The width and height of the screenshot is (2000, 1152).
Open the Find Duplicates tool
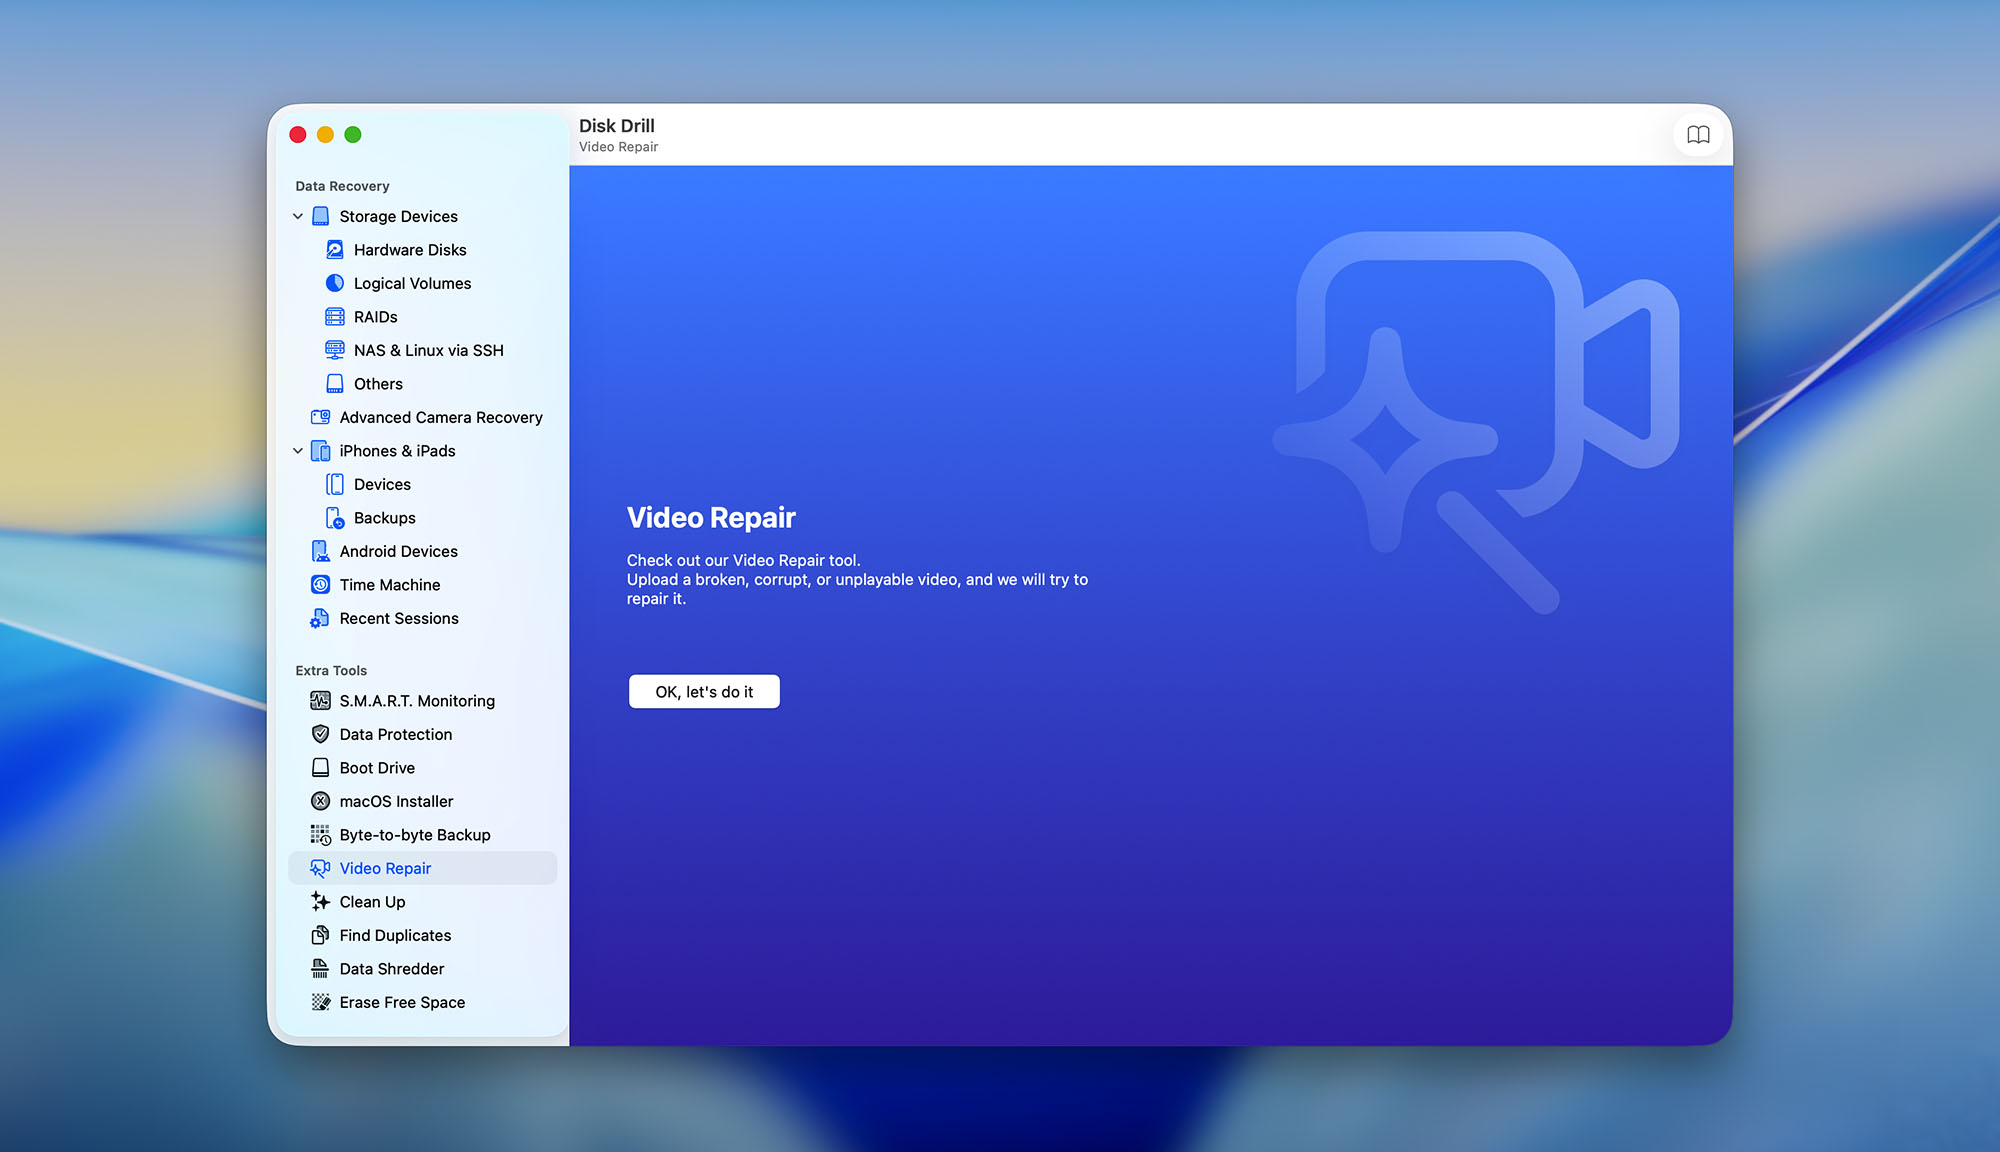point(394,935)
